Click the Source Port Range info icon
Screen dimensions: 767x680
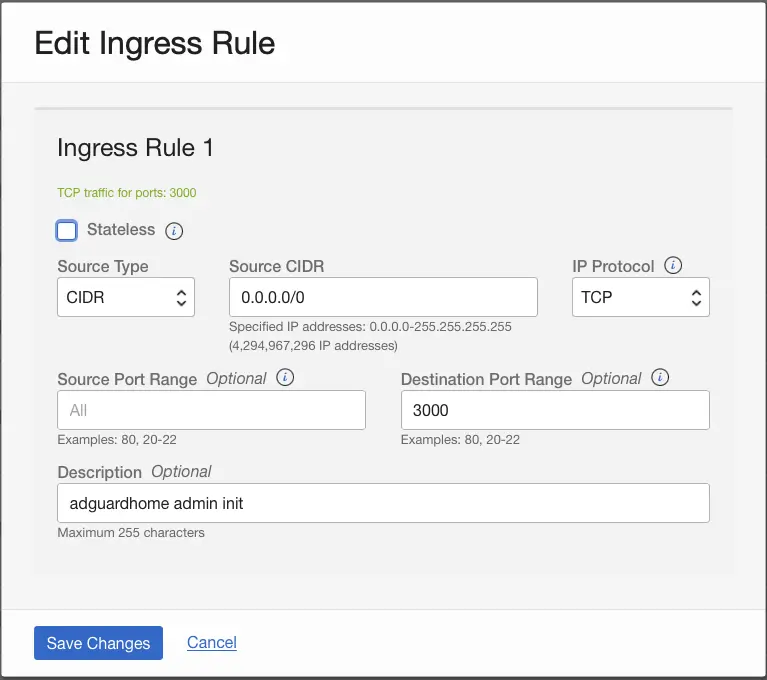[x=285, y=378]
